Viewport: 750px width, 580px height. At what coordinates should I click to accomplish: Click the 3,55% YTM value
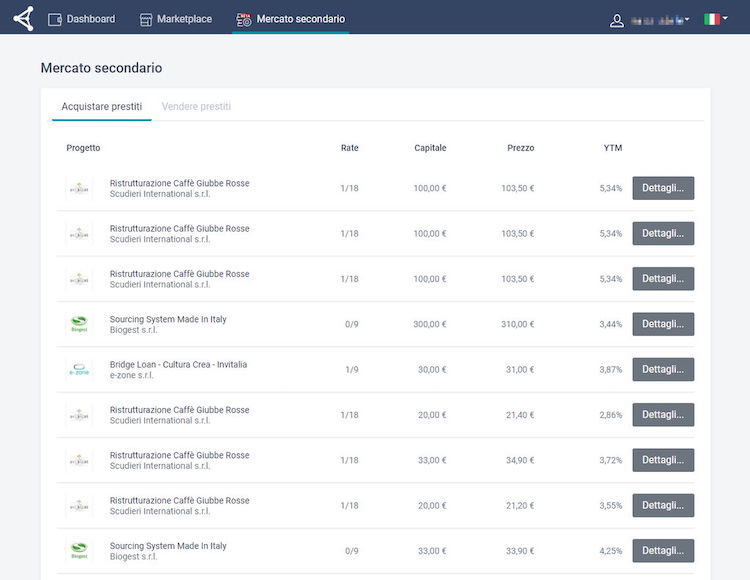[x=611, y=505]
